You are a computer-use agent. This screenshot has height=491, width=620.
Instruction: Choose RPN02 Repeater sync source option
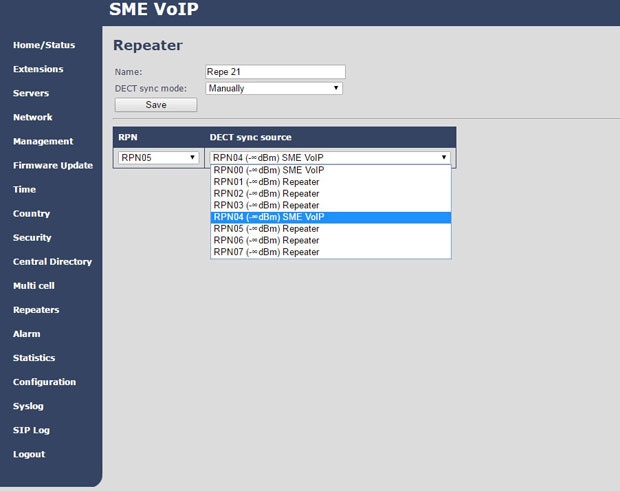(331, 194)
